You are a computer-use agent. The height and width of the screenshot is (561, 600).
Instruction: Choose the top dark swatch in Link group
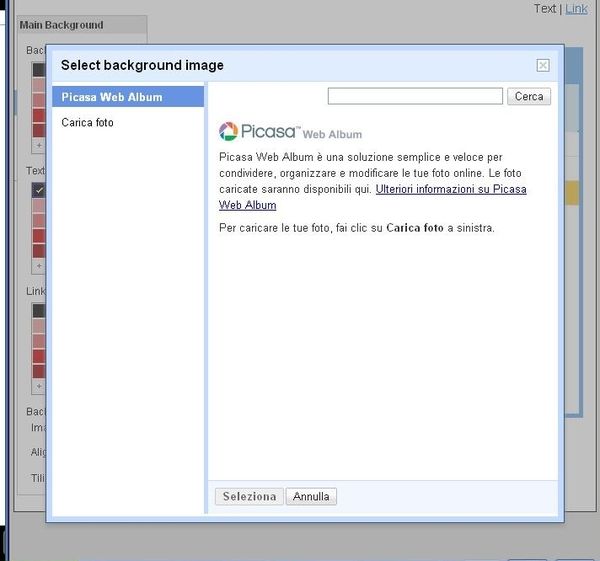(39, 310)
